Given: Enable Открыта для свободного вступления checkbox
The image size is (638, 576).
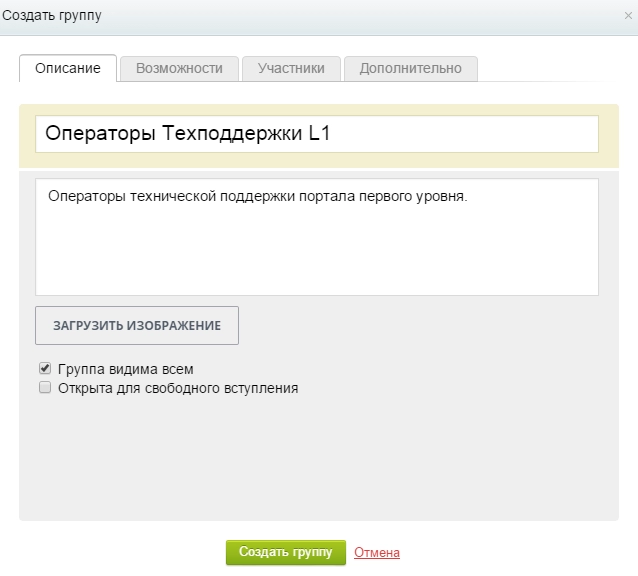Looking at the screenshot, I should click(x=44, y=388).
